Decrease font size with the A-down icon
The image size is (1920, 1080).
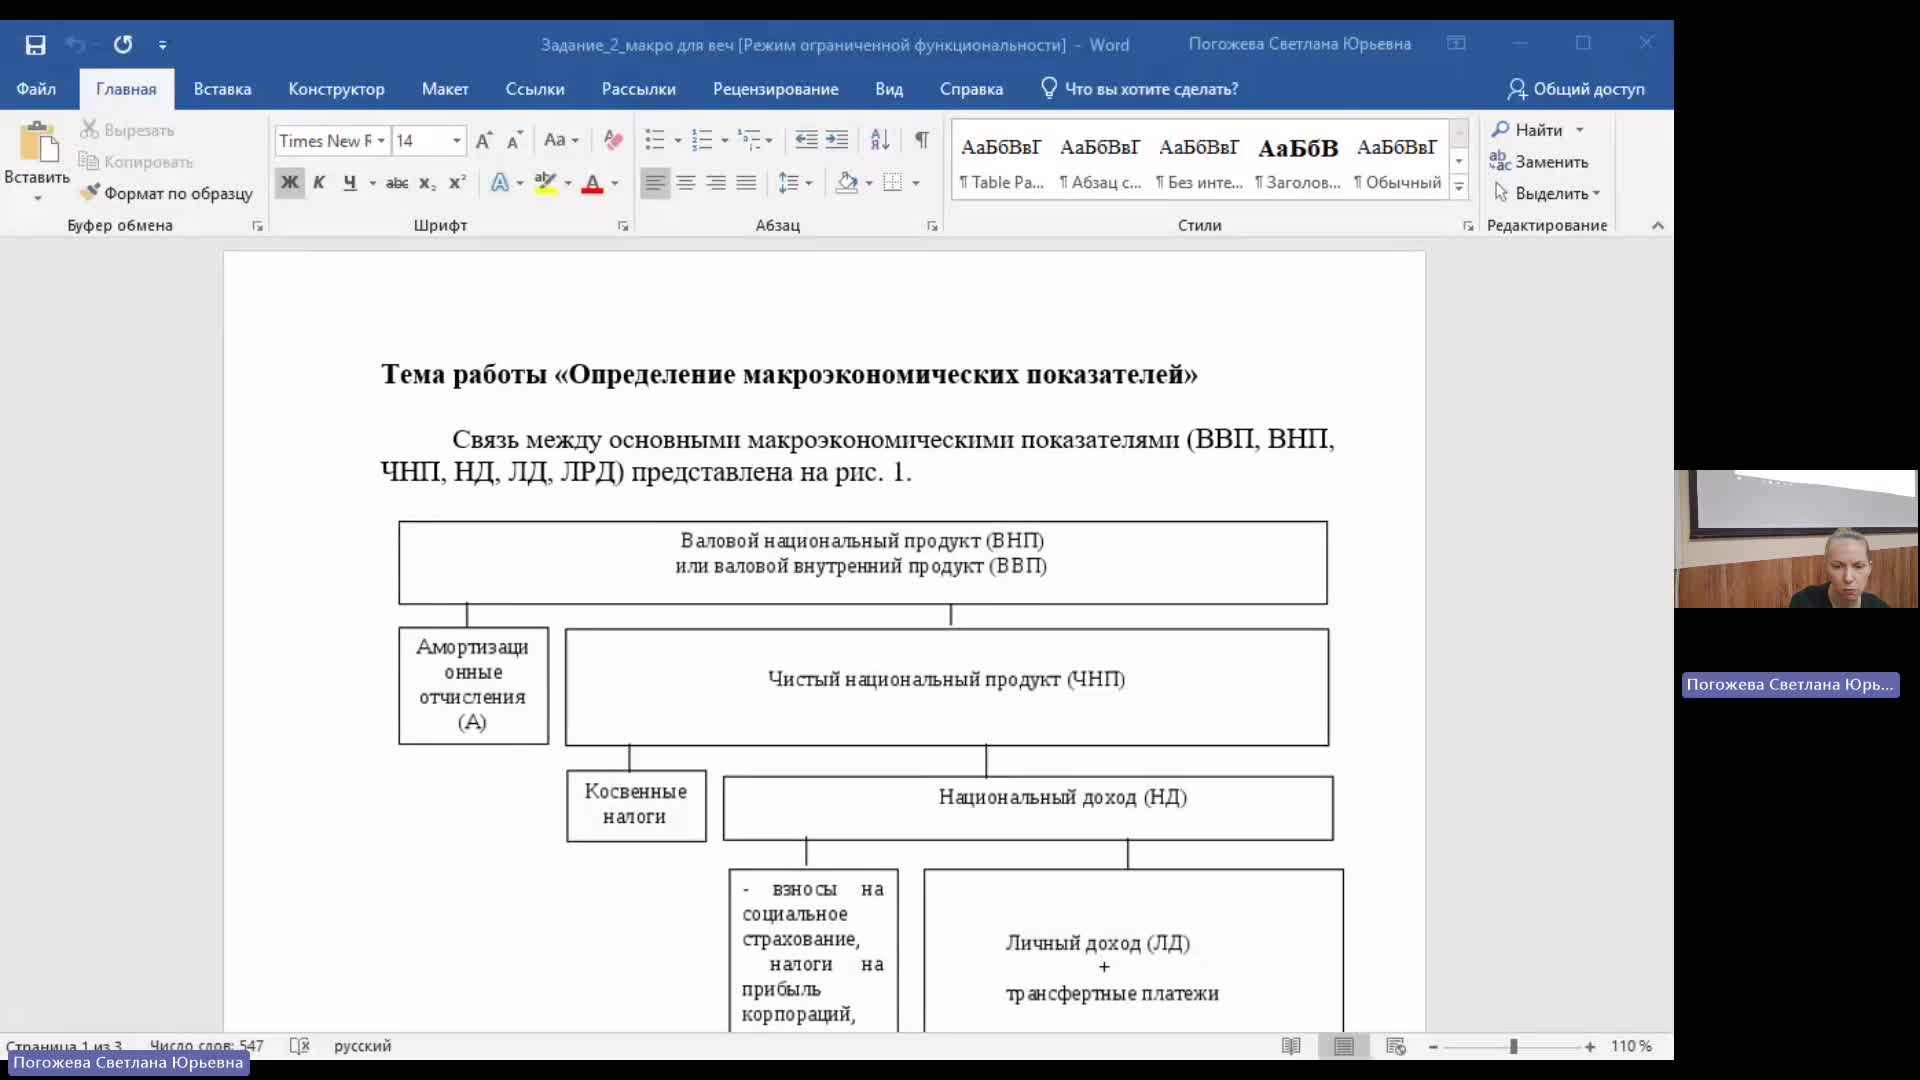514,141
